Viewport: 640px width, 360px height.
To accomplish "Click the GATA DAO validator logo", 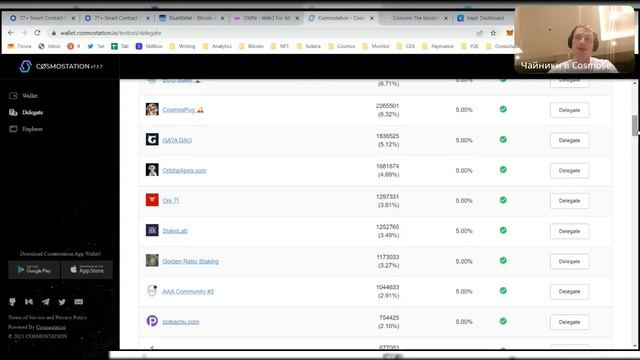I will point(152,140).
